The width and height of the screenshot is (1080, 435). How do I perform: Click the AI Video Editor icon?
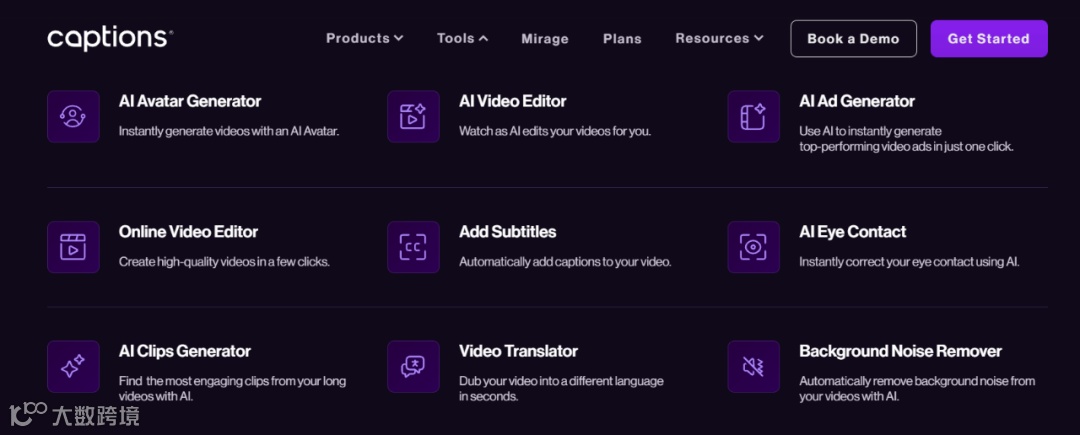point(413,116)
